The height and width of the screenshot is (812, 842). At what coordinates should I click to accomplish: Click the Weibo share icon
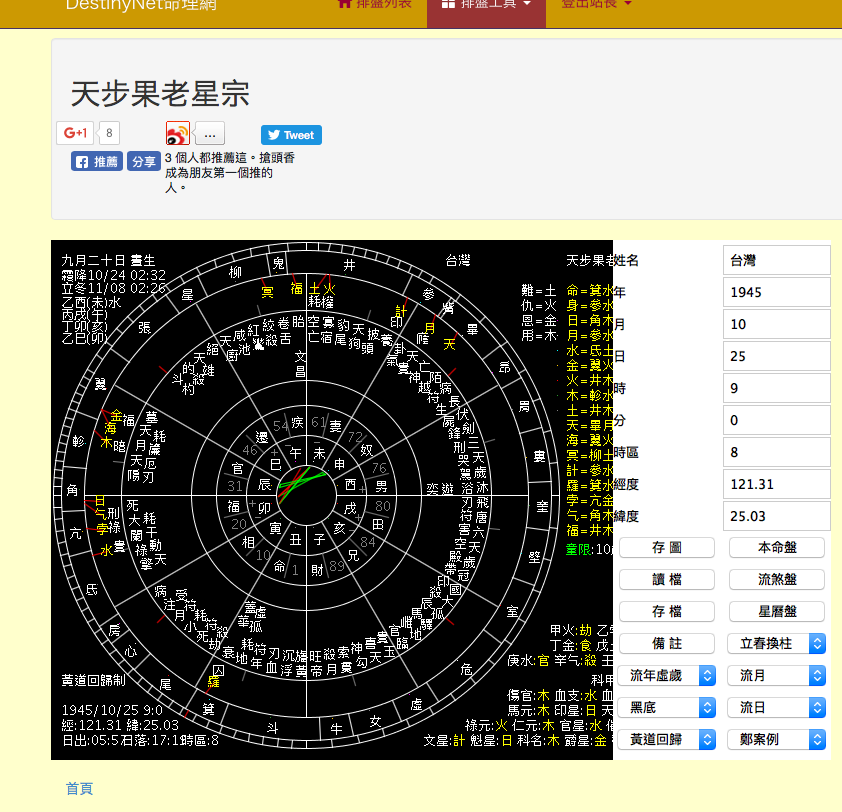tap(177, 134)
